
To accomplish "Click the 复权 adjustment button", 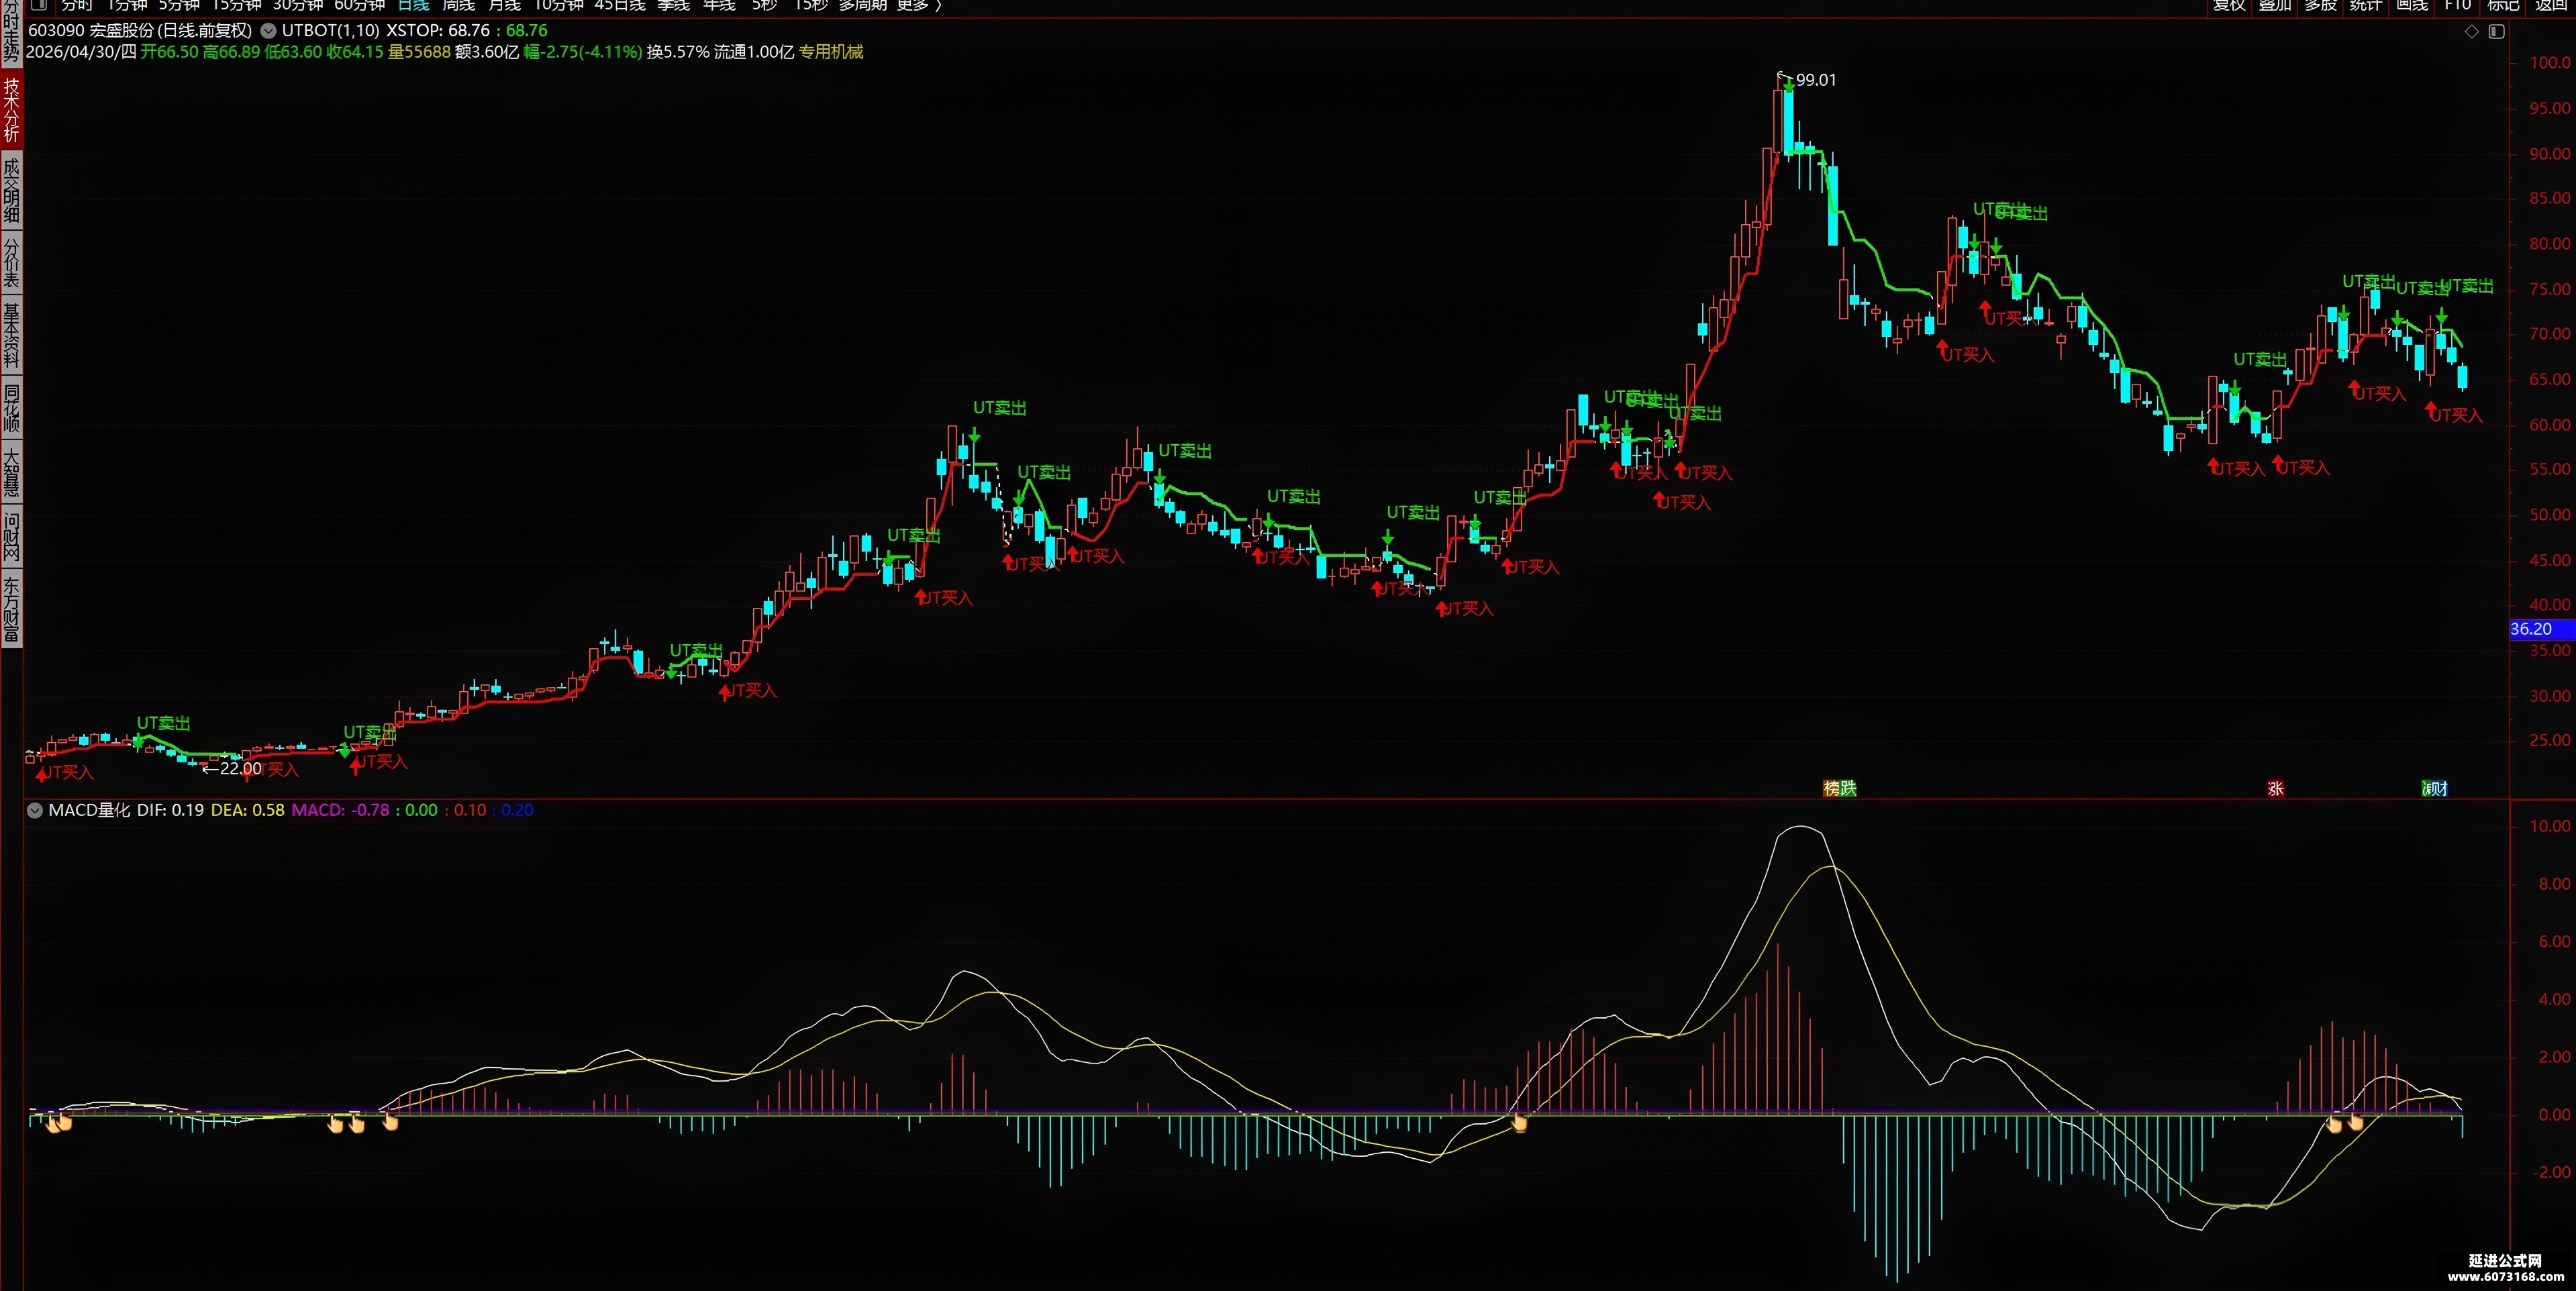I will (x=2229, y=5).
